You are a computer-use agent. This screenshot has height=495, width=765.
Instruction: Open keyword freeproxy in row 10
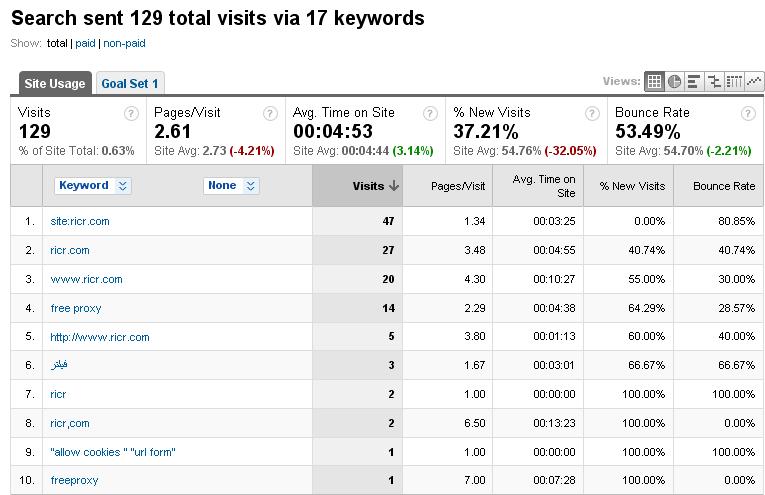[x=74, y=480]
